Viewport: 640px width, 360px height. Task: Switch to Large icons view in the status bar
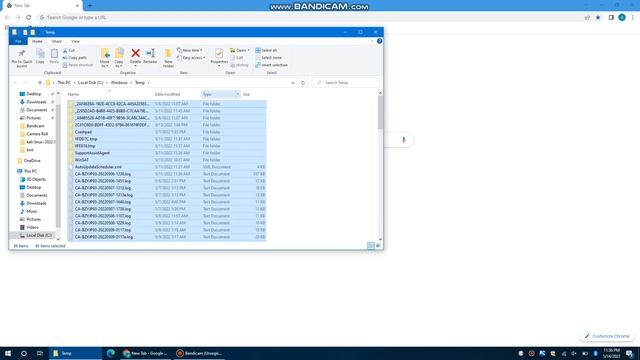[x=378, y=246]
